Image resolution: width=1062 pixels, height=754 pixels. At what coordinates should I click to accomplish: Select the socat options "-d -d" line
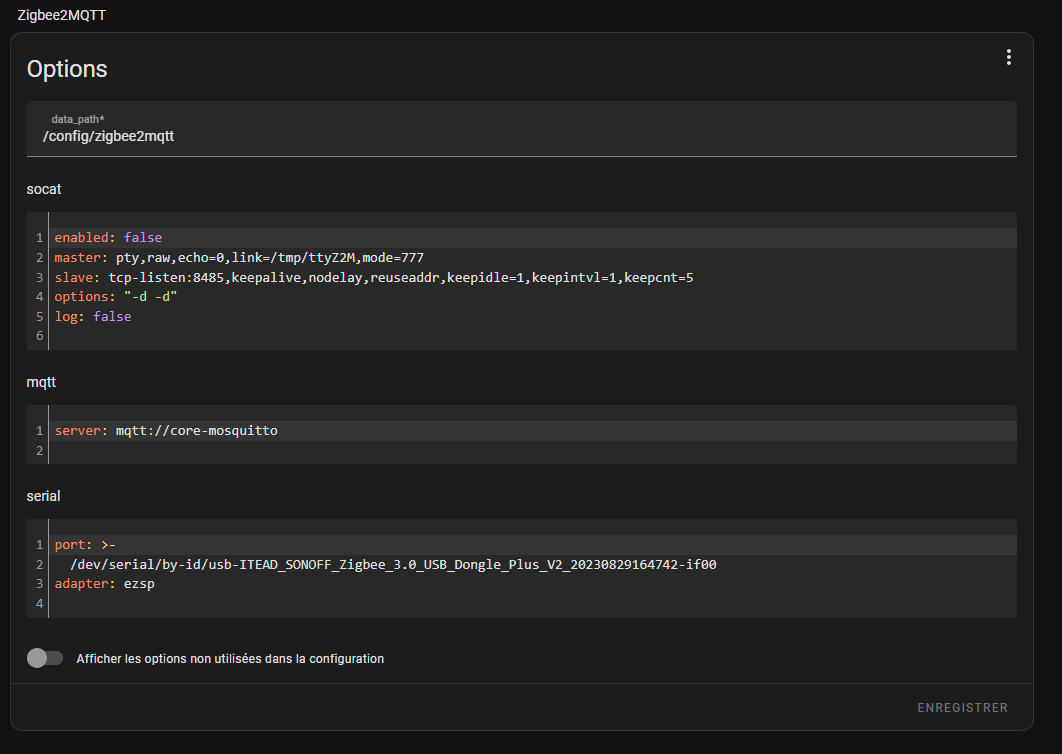pos(116,297)
